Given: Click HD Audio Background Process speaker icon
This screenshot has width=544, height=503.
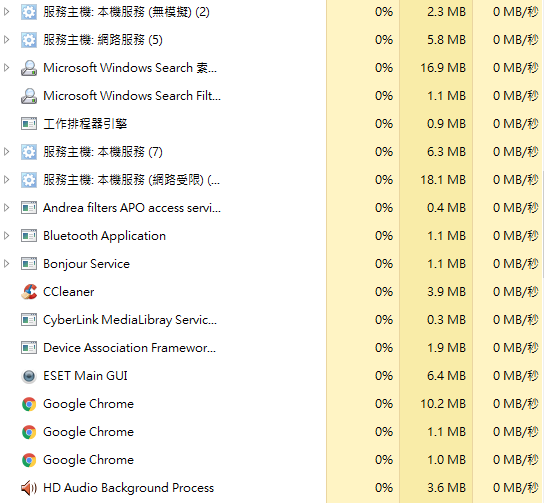Looking at the screenshot, I should click(29, 488).
